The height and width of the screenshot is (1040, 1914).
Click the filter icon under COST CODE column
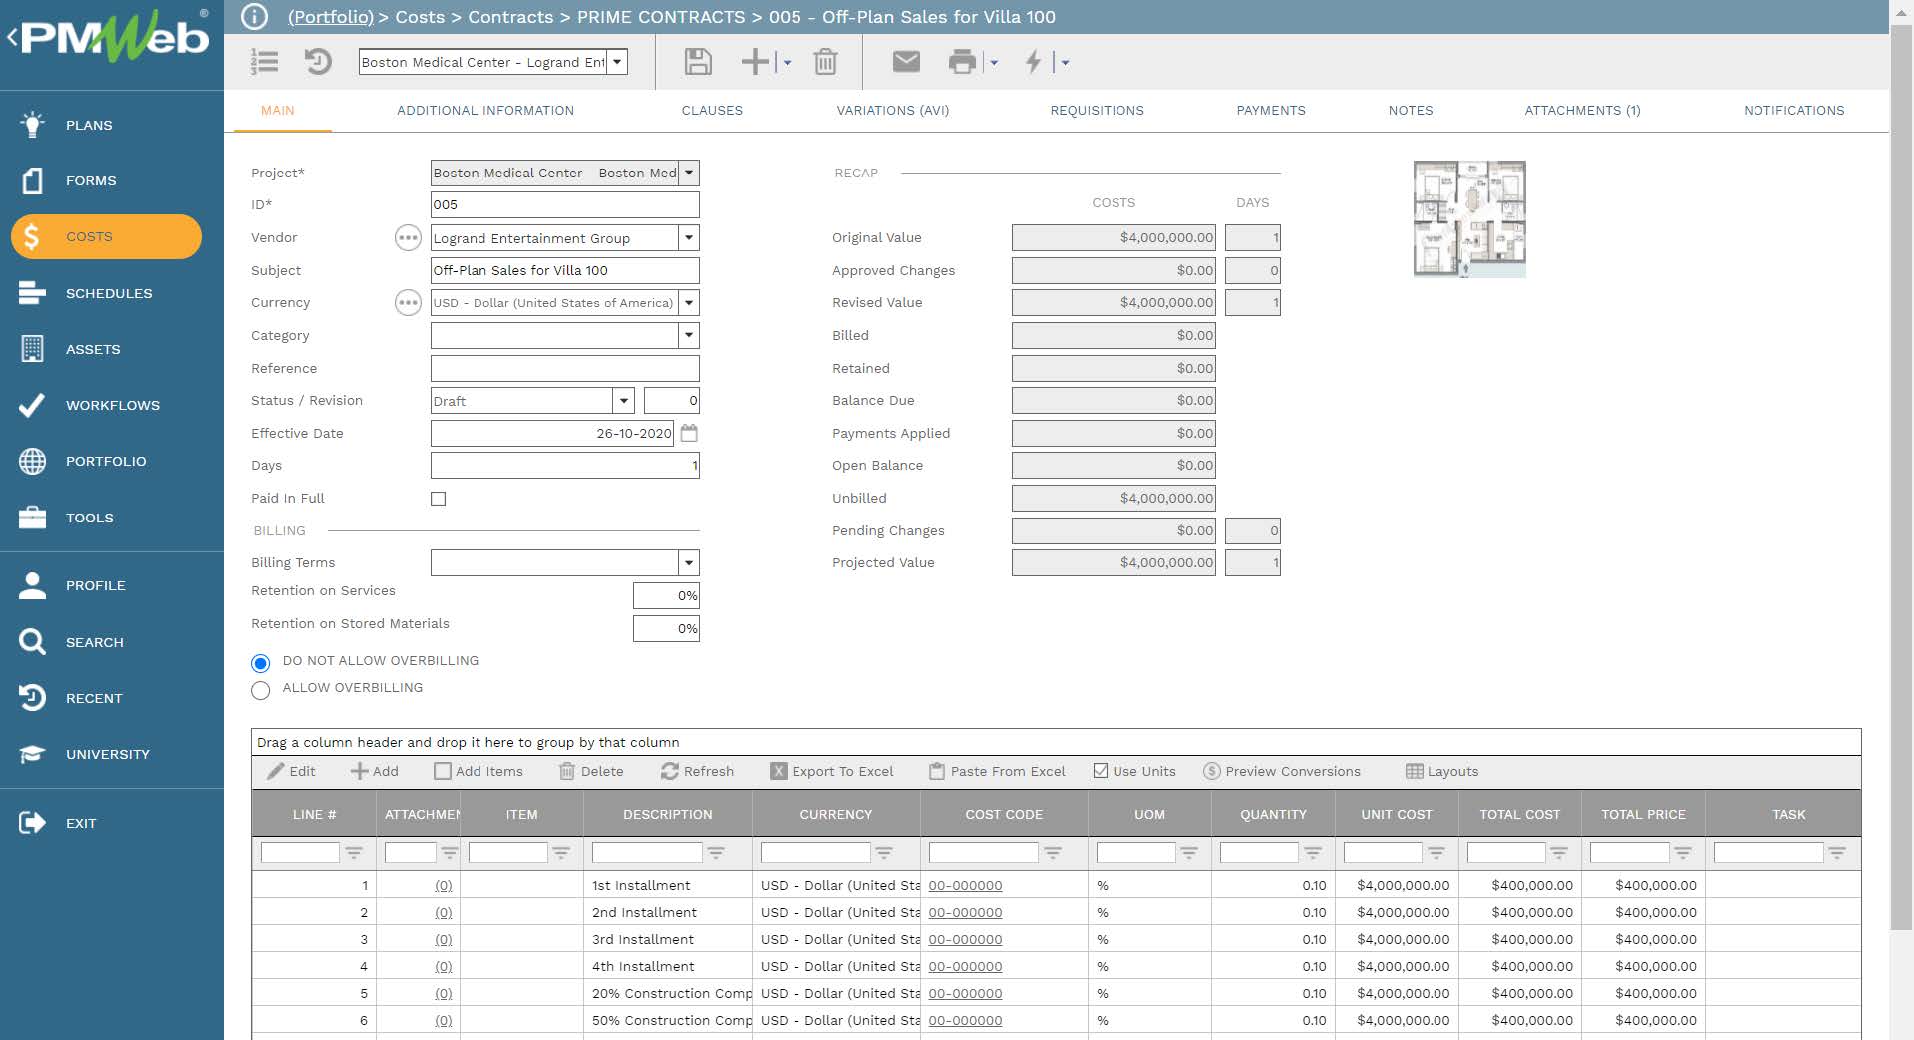[x=1053, y=853]
